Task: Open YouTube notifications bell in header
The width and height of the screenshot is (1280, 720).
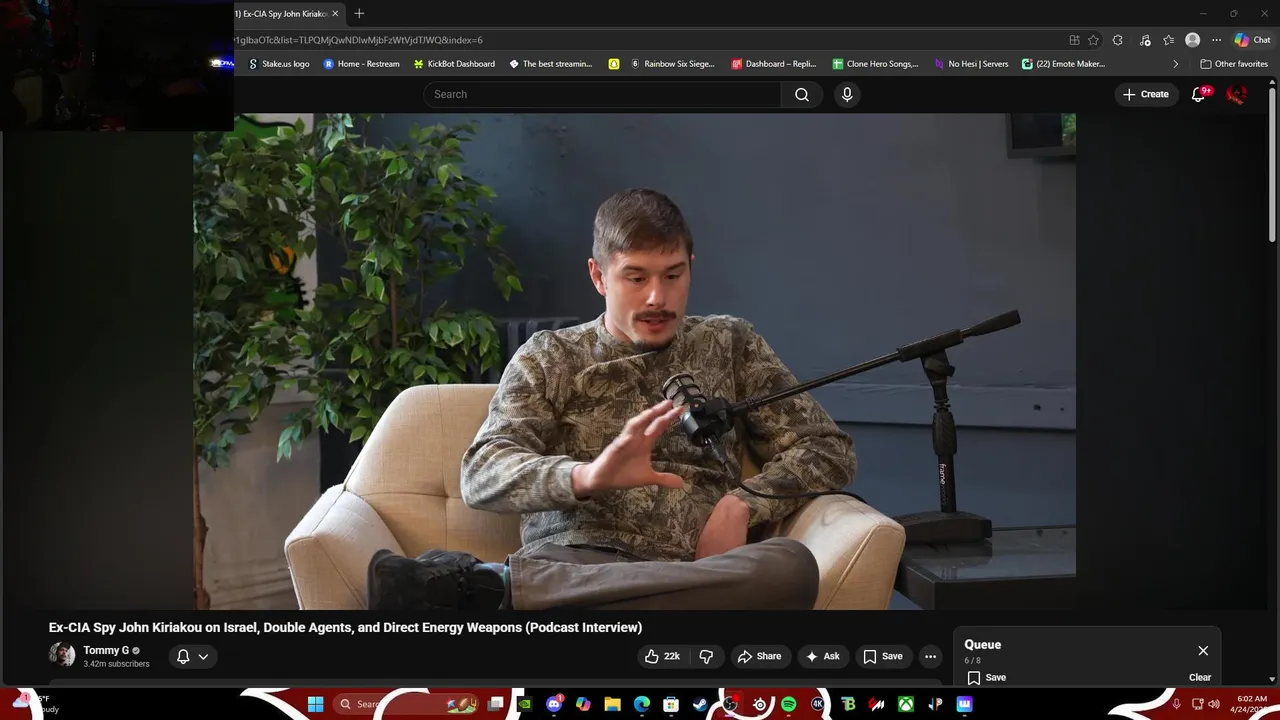Action: point(1199,94)
